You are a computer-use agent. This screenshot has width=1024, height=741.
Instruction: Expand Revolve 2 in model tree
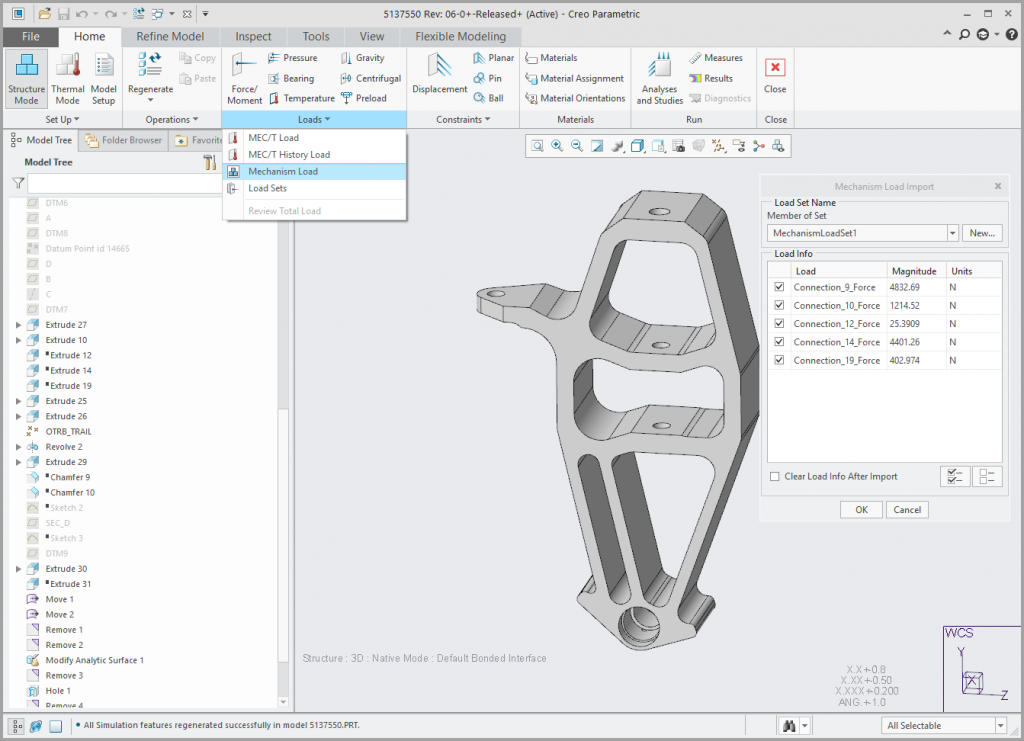click(18, 447)
